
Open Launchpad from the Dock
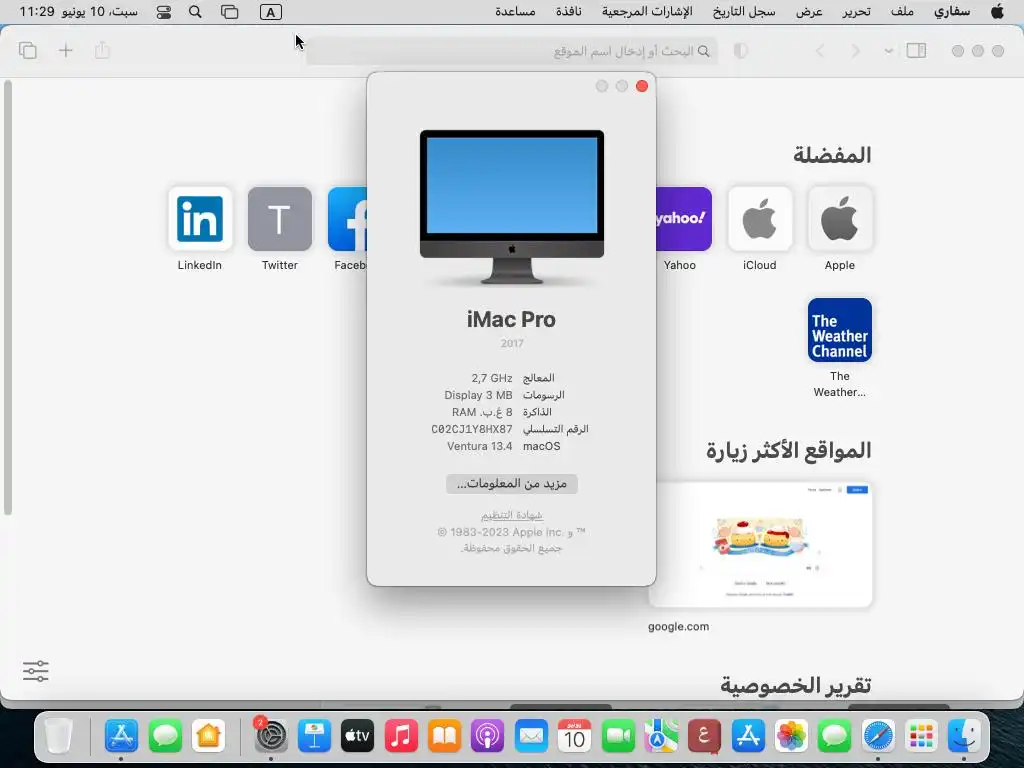921,736
